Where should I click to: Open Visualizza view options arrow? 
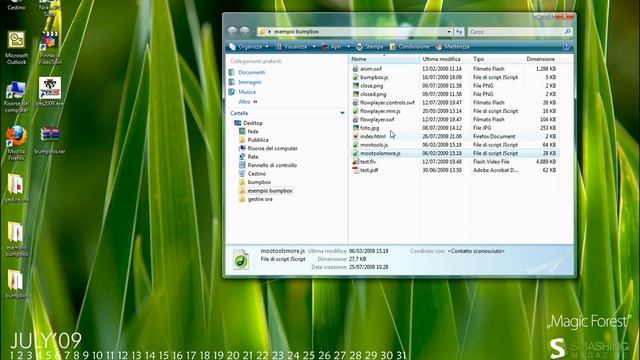point(314,47)
